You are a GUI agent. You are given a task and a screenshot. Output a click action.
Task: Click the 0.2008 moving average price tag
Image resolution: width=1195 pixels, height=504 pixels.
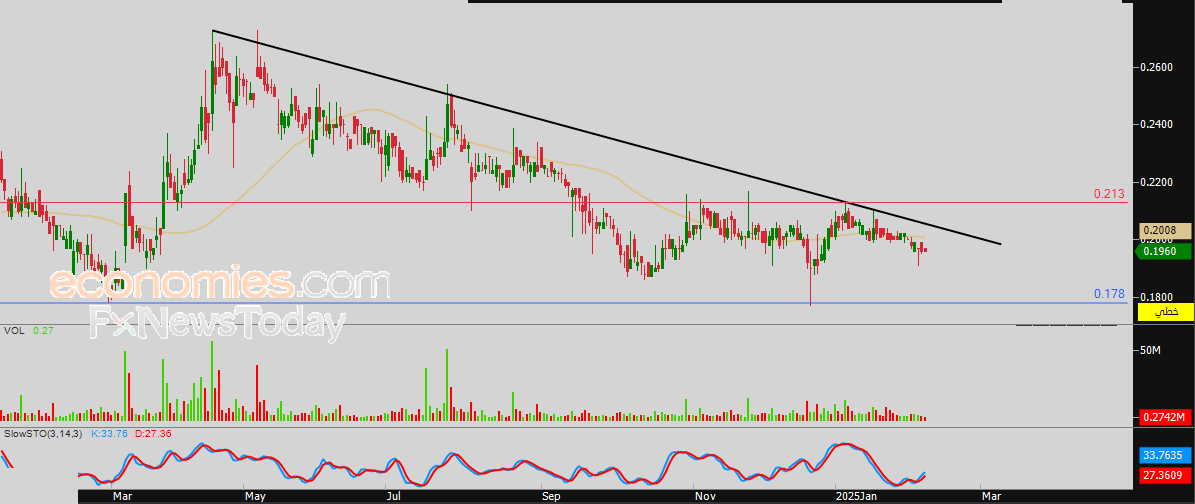coord(1164,230)
